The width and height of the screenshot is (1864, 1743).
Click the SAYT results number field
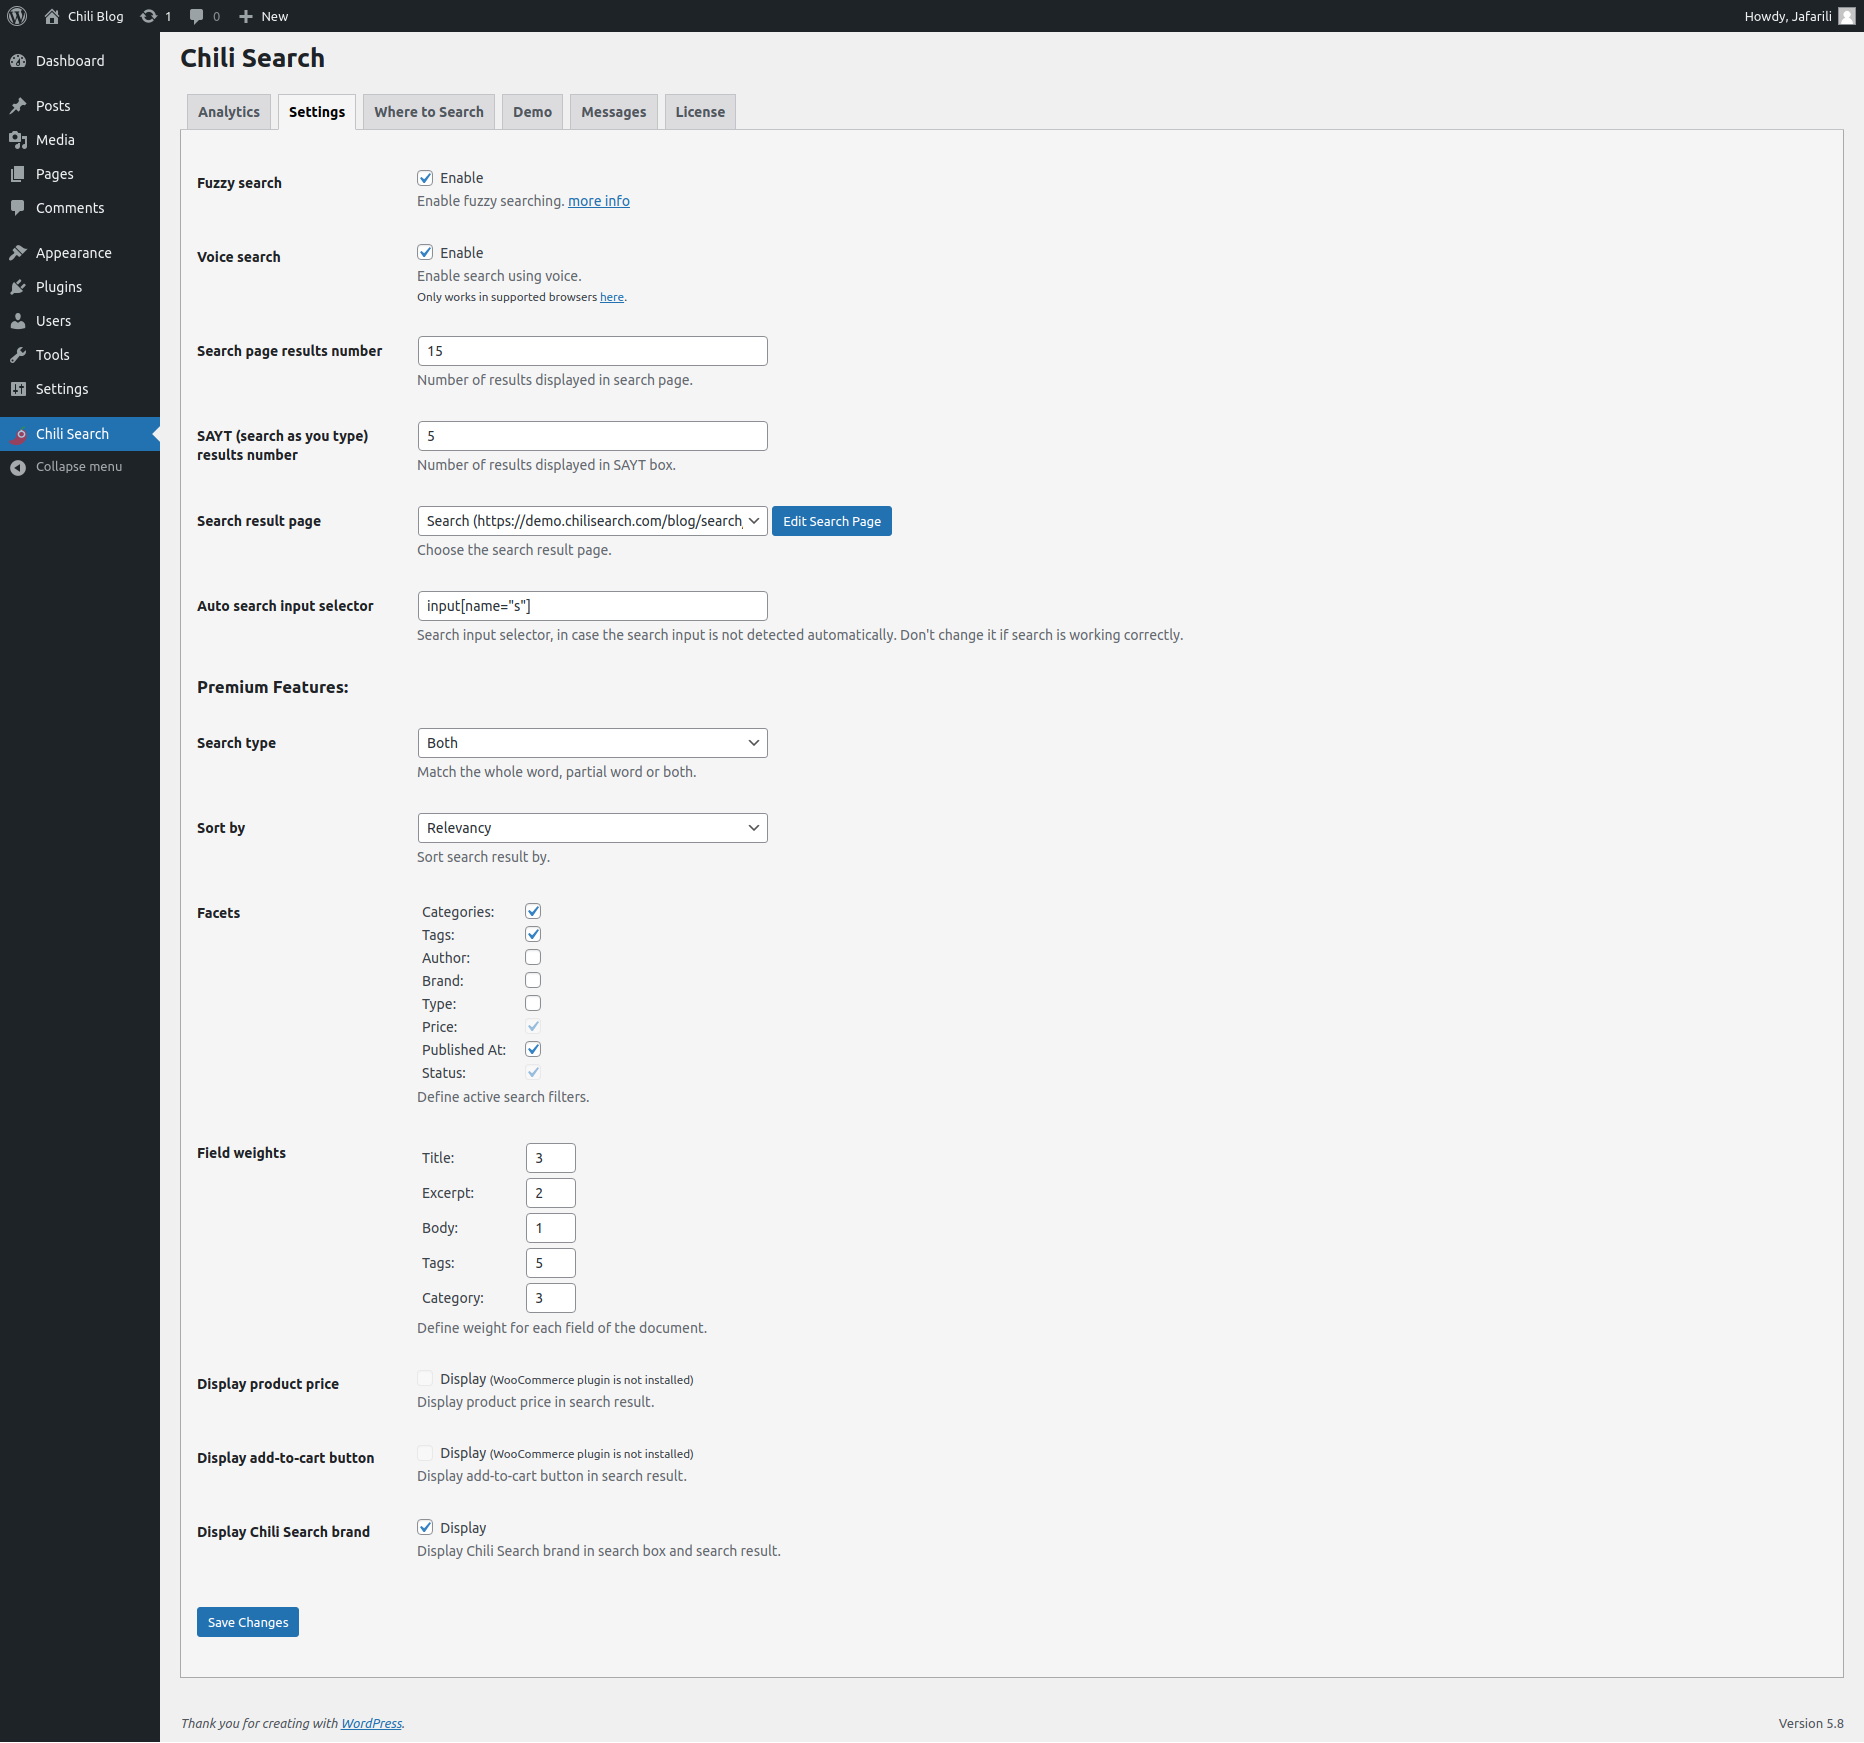click(x=593, y=436)
